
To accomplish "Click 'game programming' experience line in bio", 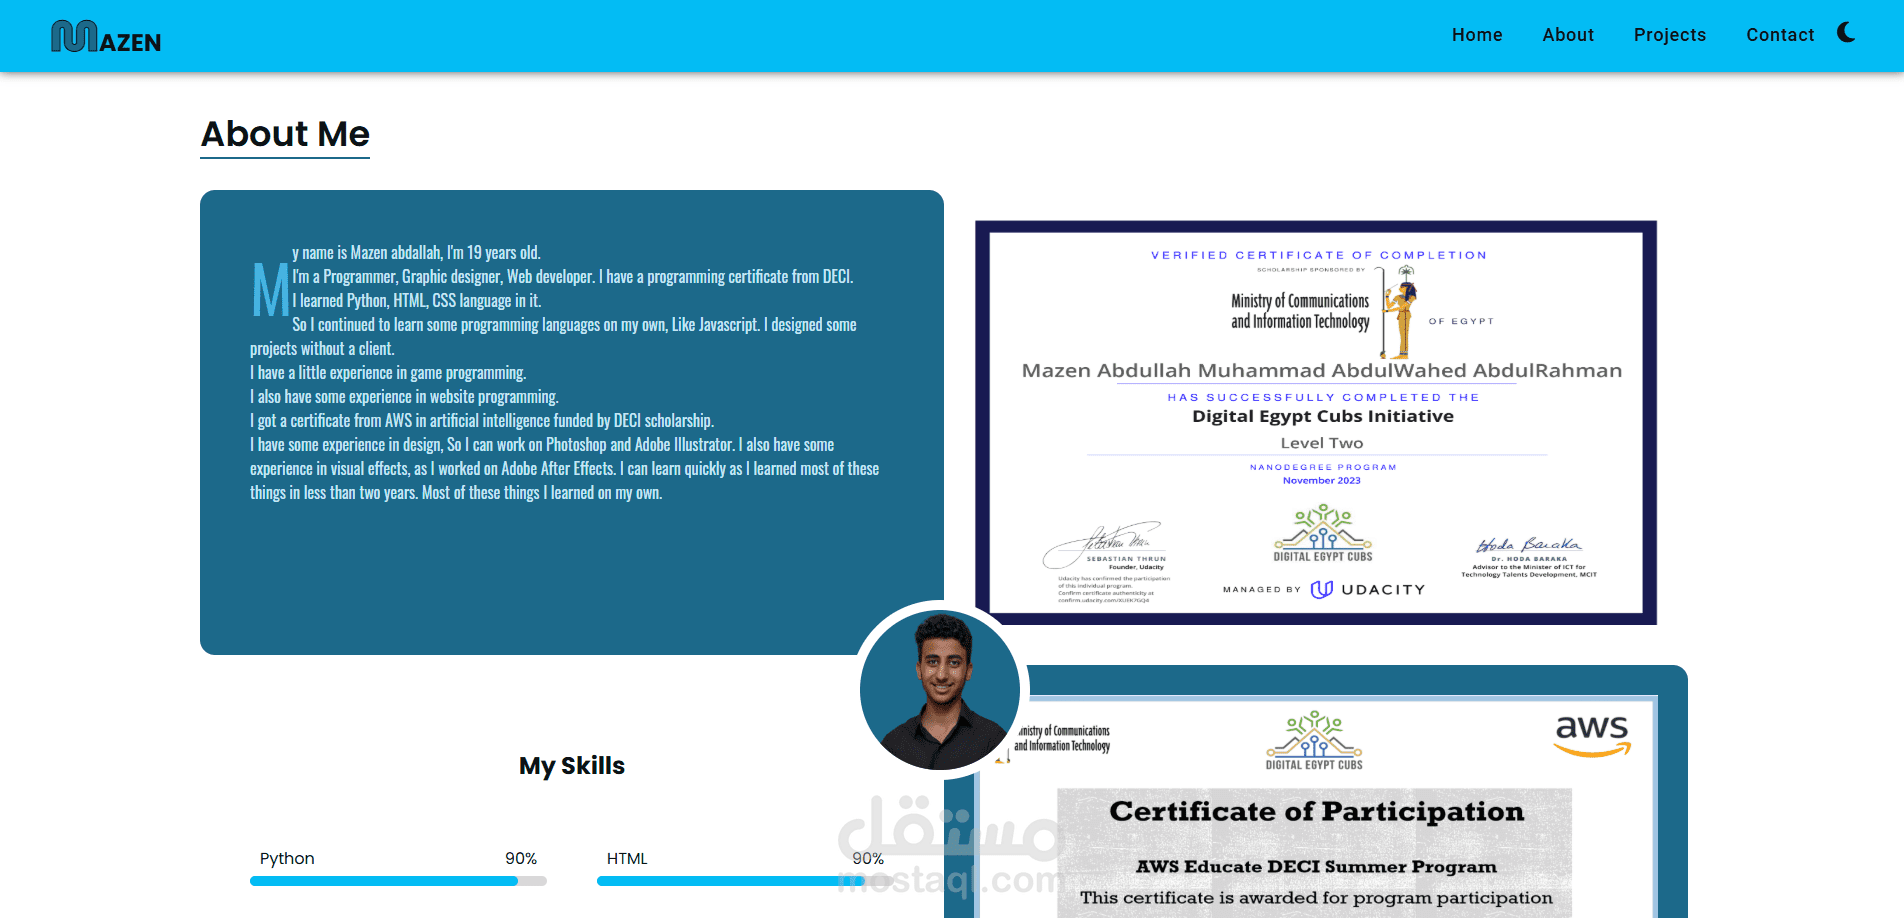I will pos(388,373).
